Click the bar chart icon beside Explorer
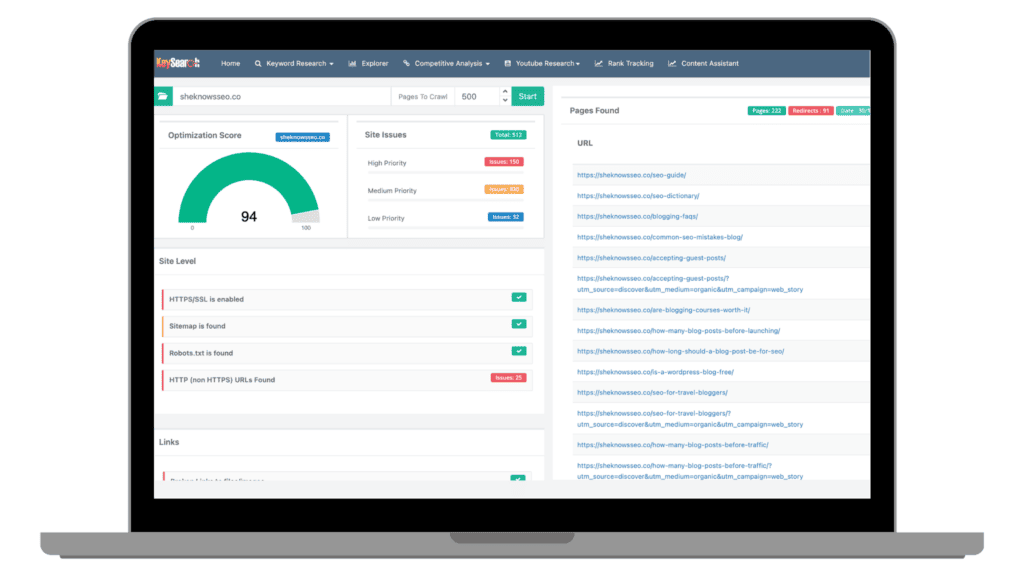Viewport: 1024px width, 576px height. click(x=353, y=63)
